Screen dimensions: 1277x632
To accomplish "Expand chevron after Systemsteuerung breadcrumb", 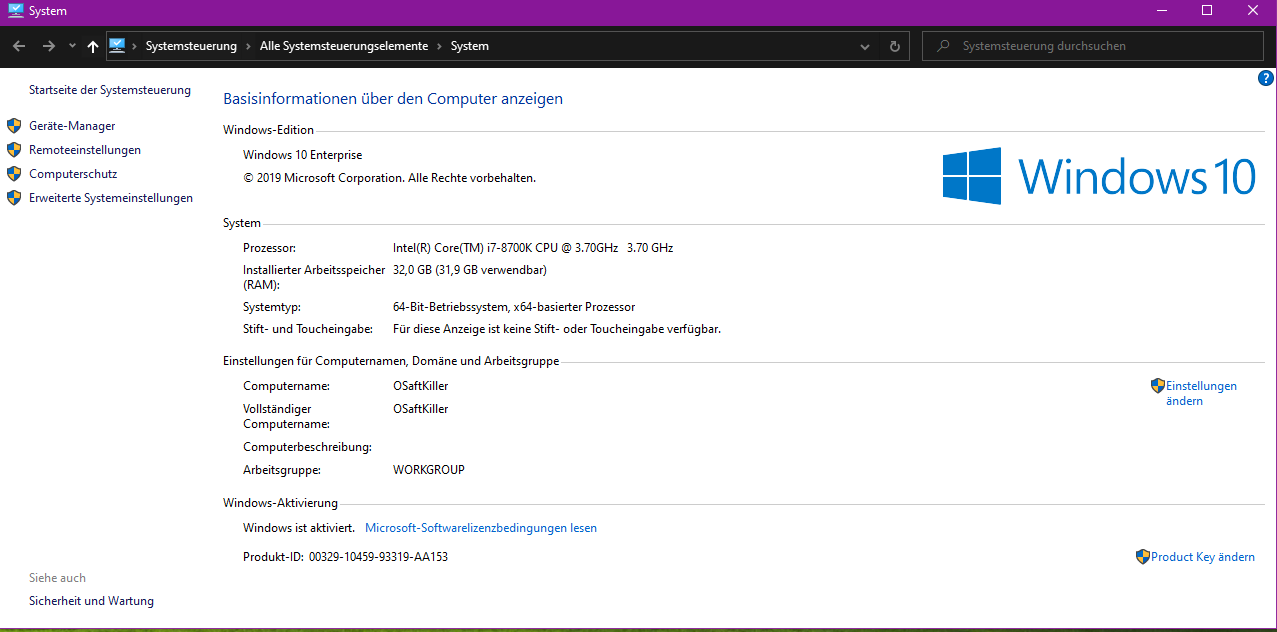I will point(248,46).
